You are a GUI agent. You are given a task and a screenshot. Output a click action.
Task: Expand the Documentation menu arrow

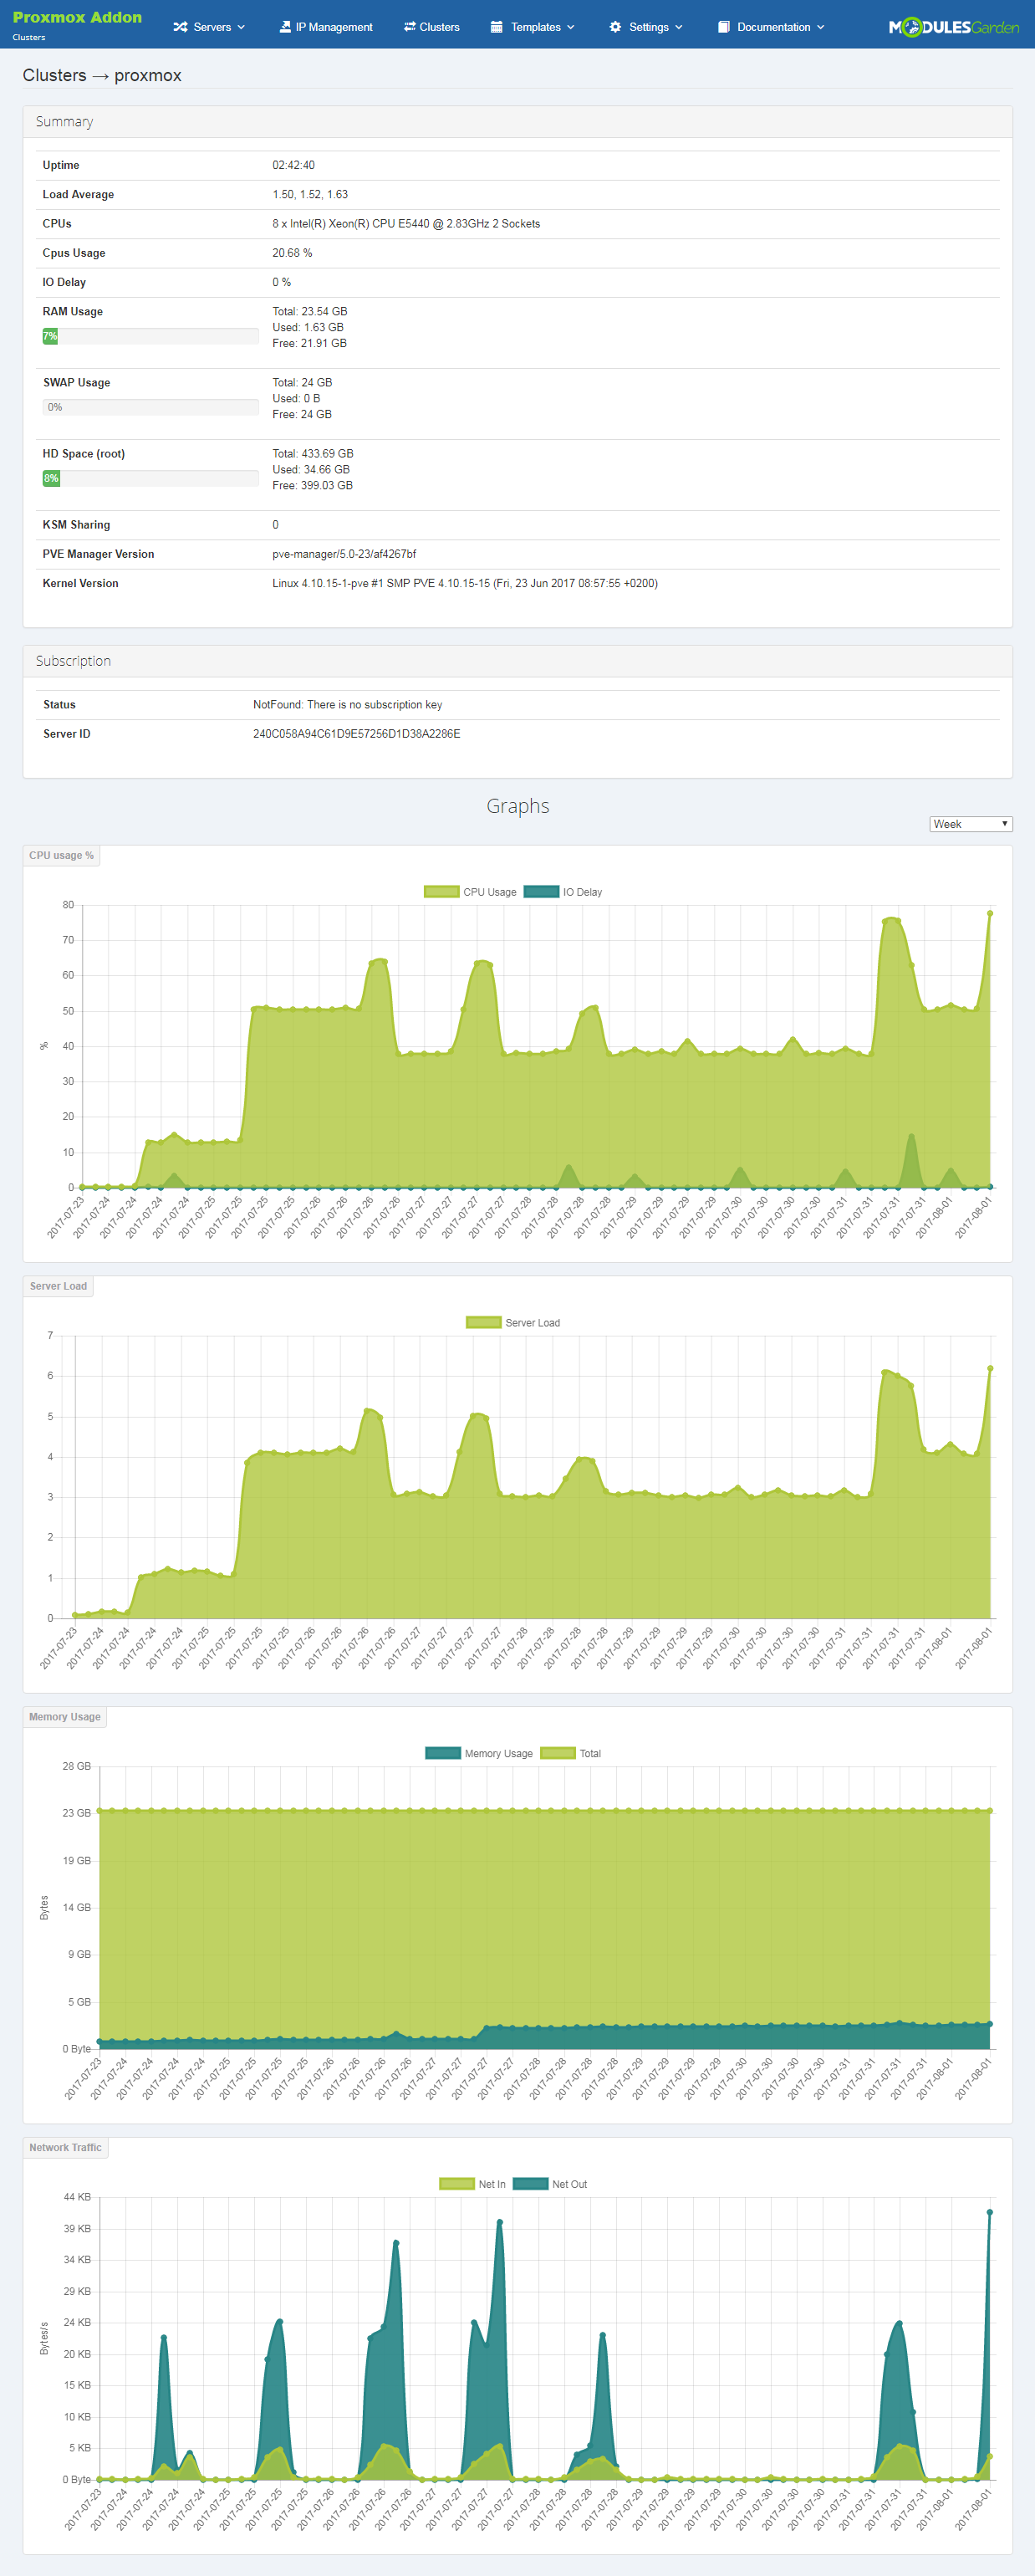tap(821, 27)
